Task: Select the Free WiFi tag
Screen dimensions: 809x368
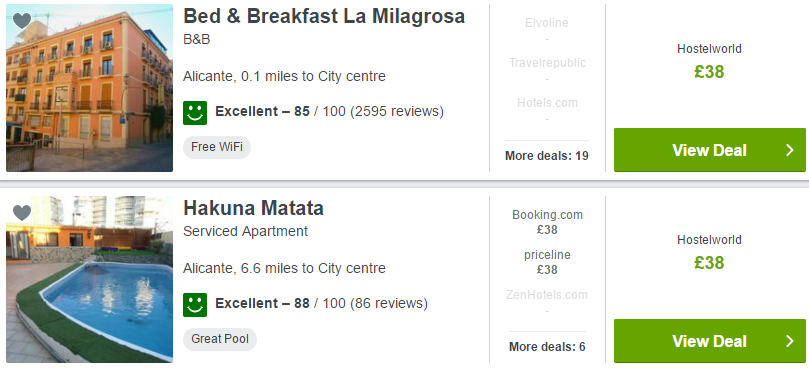Action: click(x=217, y=147)
